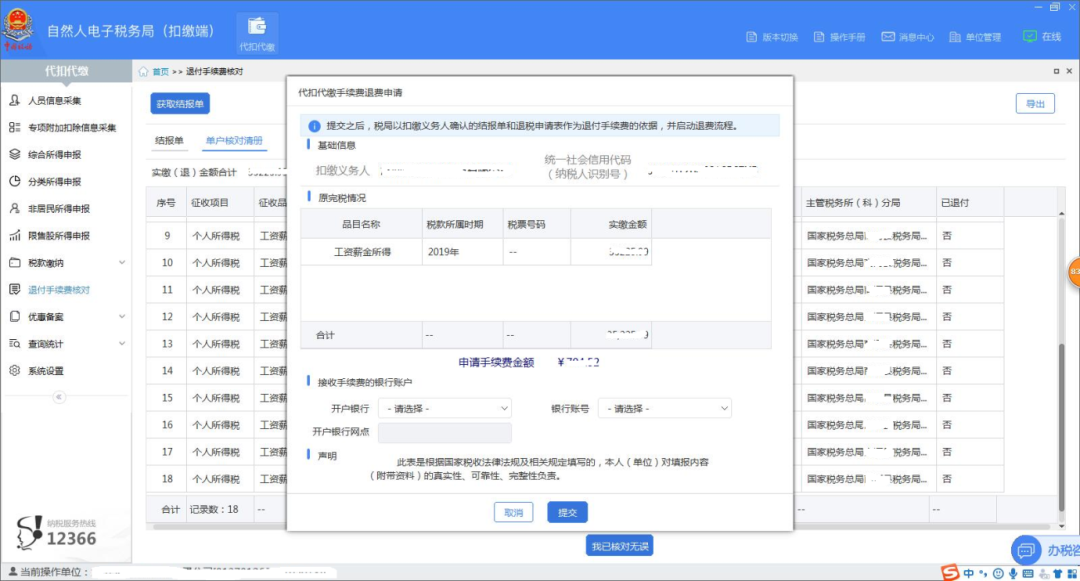Click the 获取结报单 button
The height and width of the screenshot is (581, 1080).
(180, 104)
